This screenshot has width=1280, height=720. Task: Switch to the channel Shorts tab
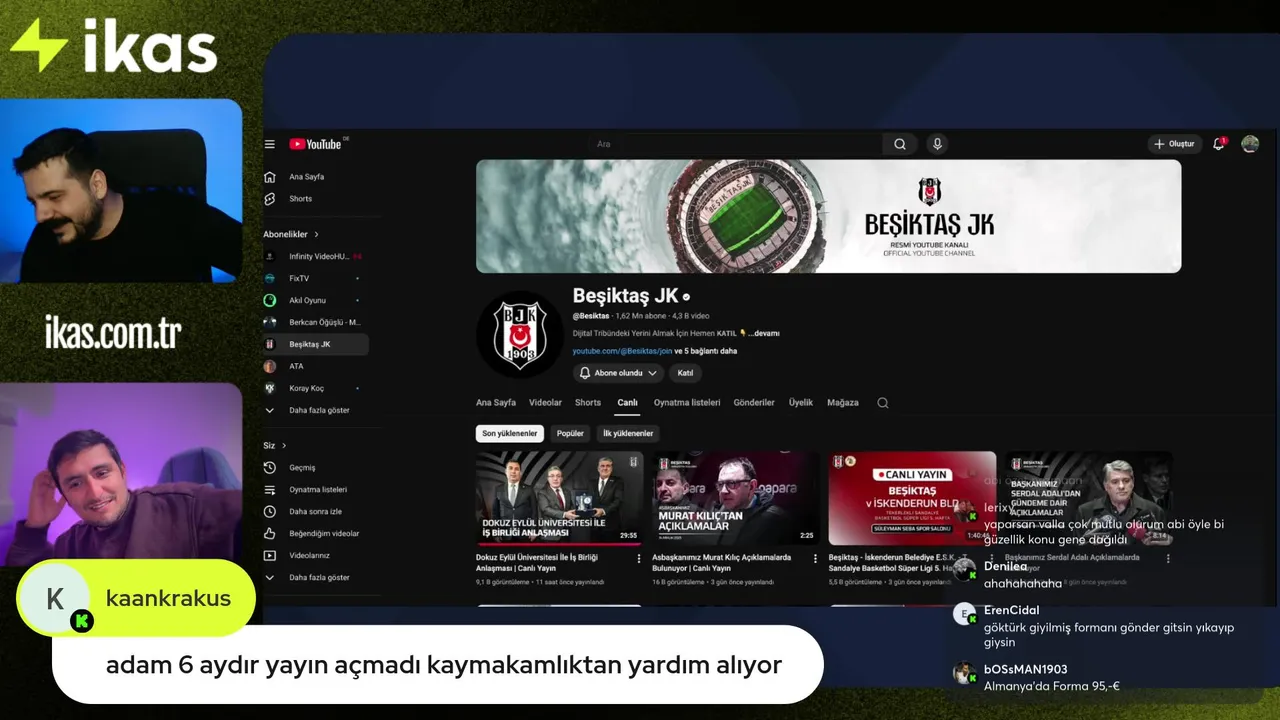click(588, 403)
